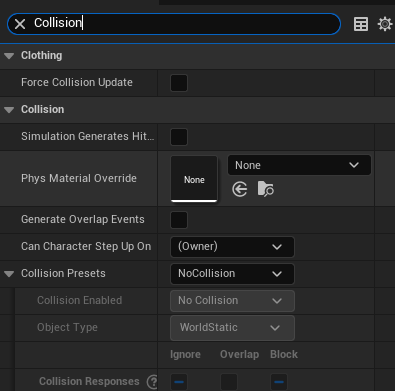395x391 pixels.
Task: Open Collision Enabled dropdown
Action: (232, 301)
